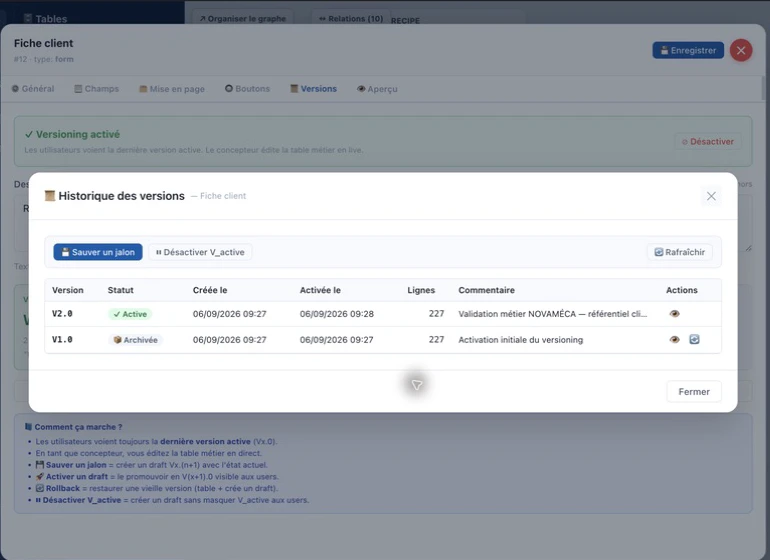Open the Aperçu tab
Viewport: 770px width, 560px height.
point(377,89)
